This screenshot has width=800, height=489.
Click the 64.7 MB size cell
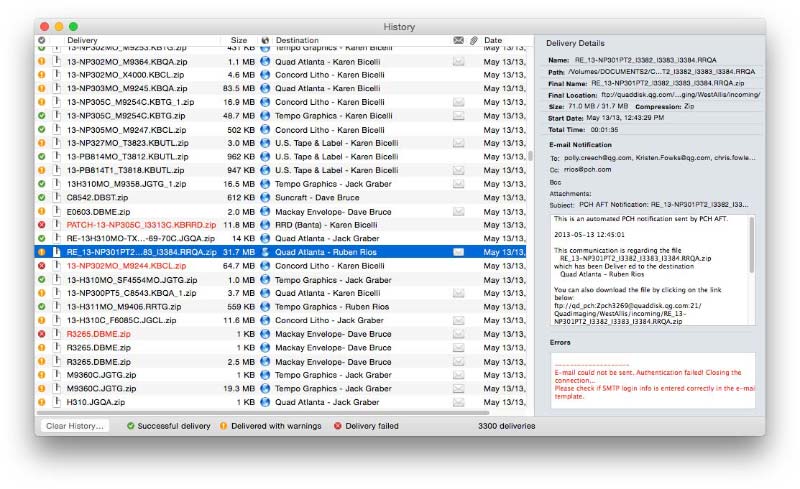239,265
